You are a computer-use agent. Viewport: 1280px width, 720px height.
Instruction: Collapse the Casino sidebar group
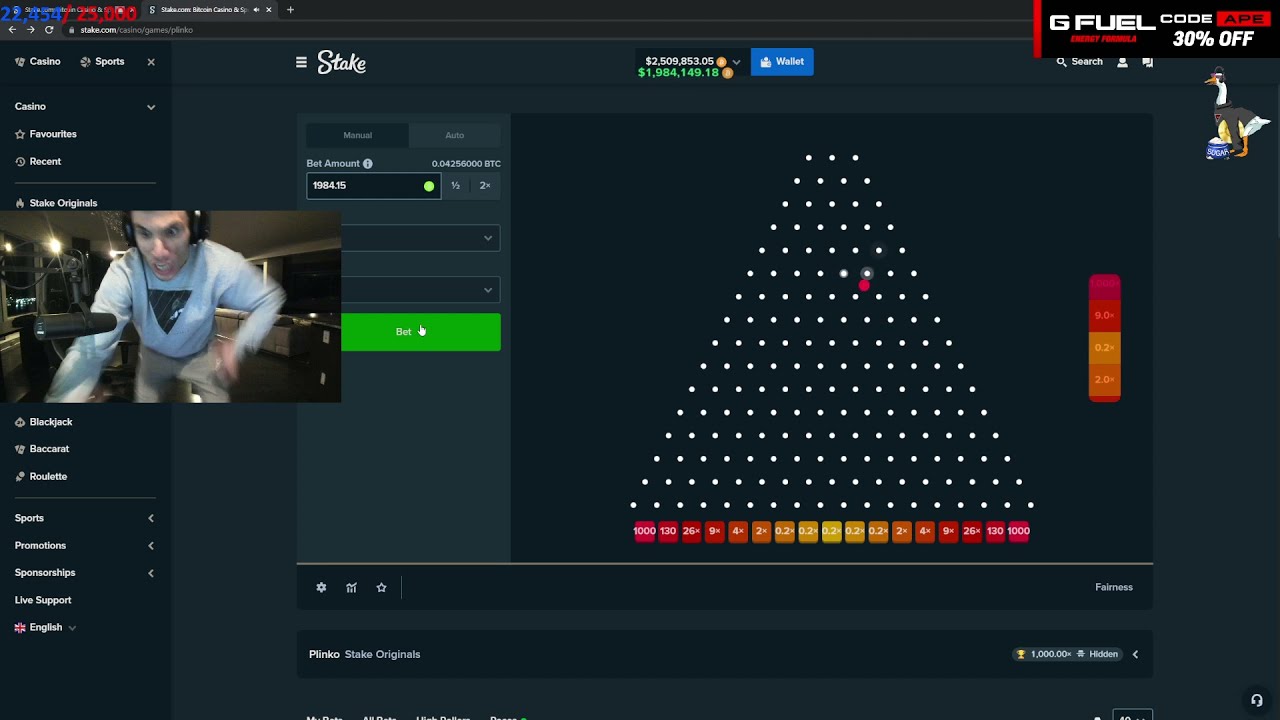151,107
